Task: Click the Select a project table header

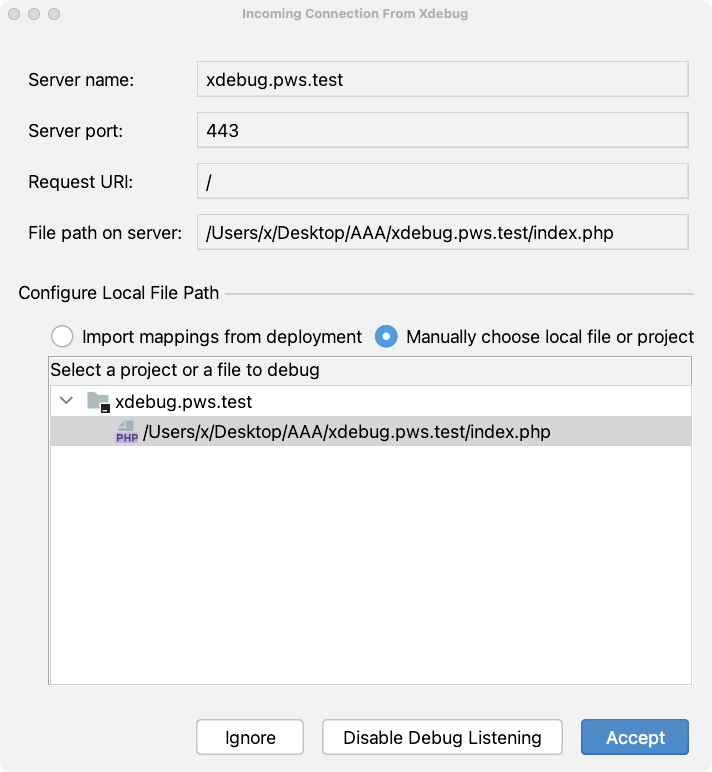Action: [370, 370]
